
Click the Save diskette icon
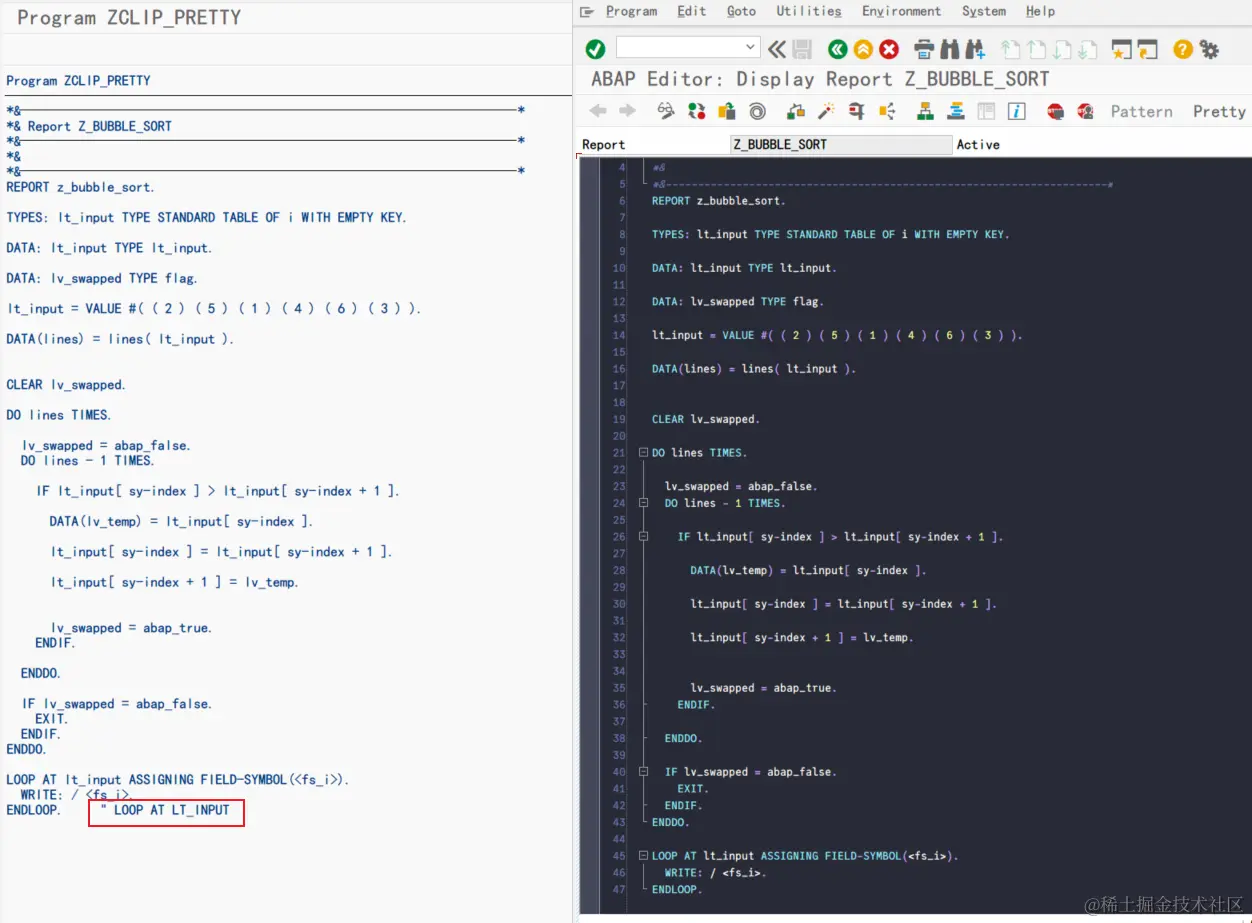(x=802, y=49)
